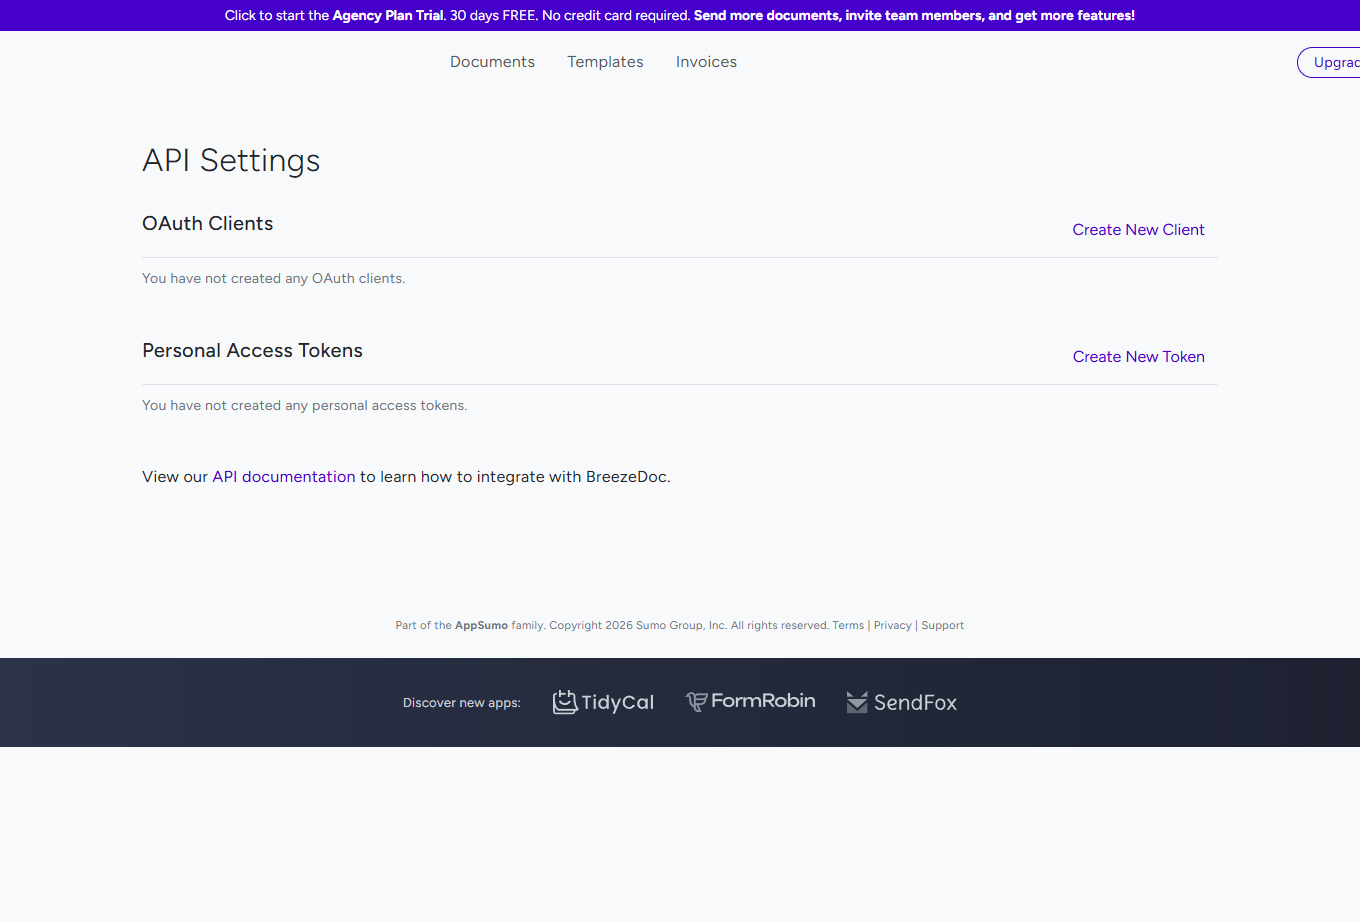View the Privacy policy
The image size is (1360, 922).
[892, 625]
